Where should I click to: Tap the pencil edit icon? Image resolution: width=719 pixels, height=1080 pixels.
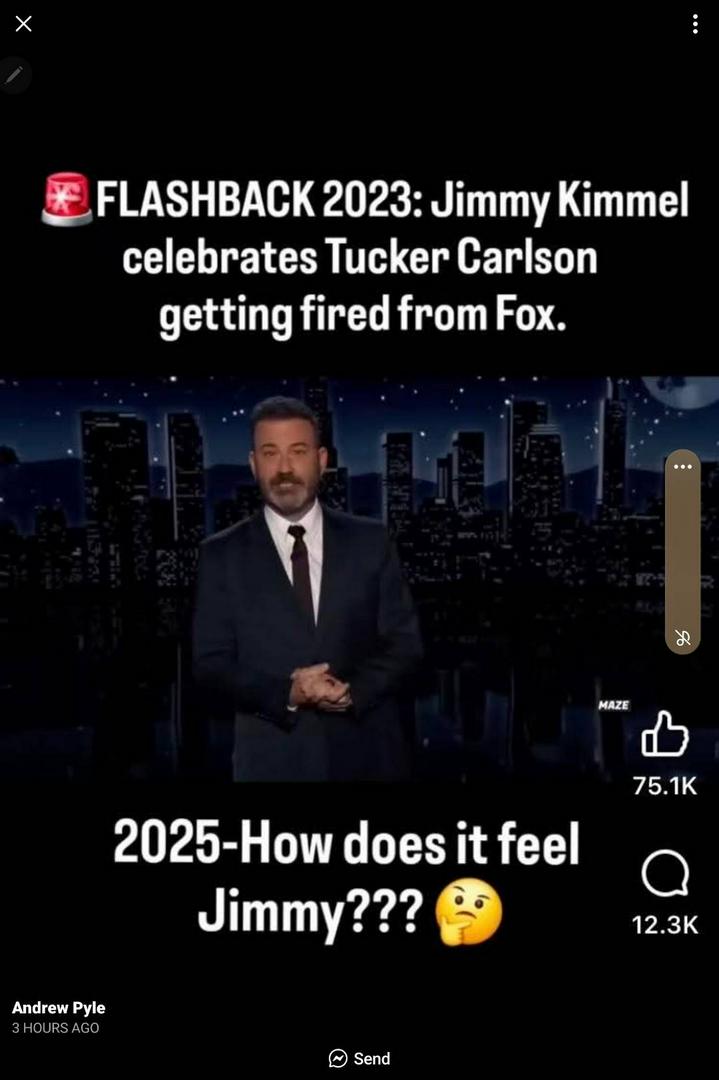click(x=14, y=74)
